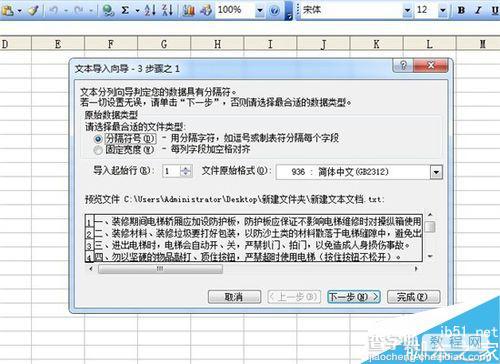This screenshot has width=500, height=364.
Task: Click the AutoSum sigma icon
Action: coord(125,10)
